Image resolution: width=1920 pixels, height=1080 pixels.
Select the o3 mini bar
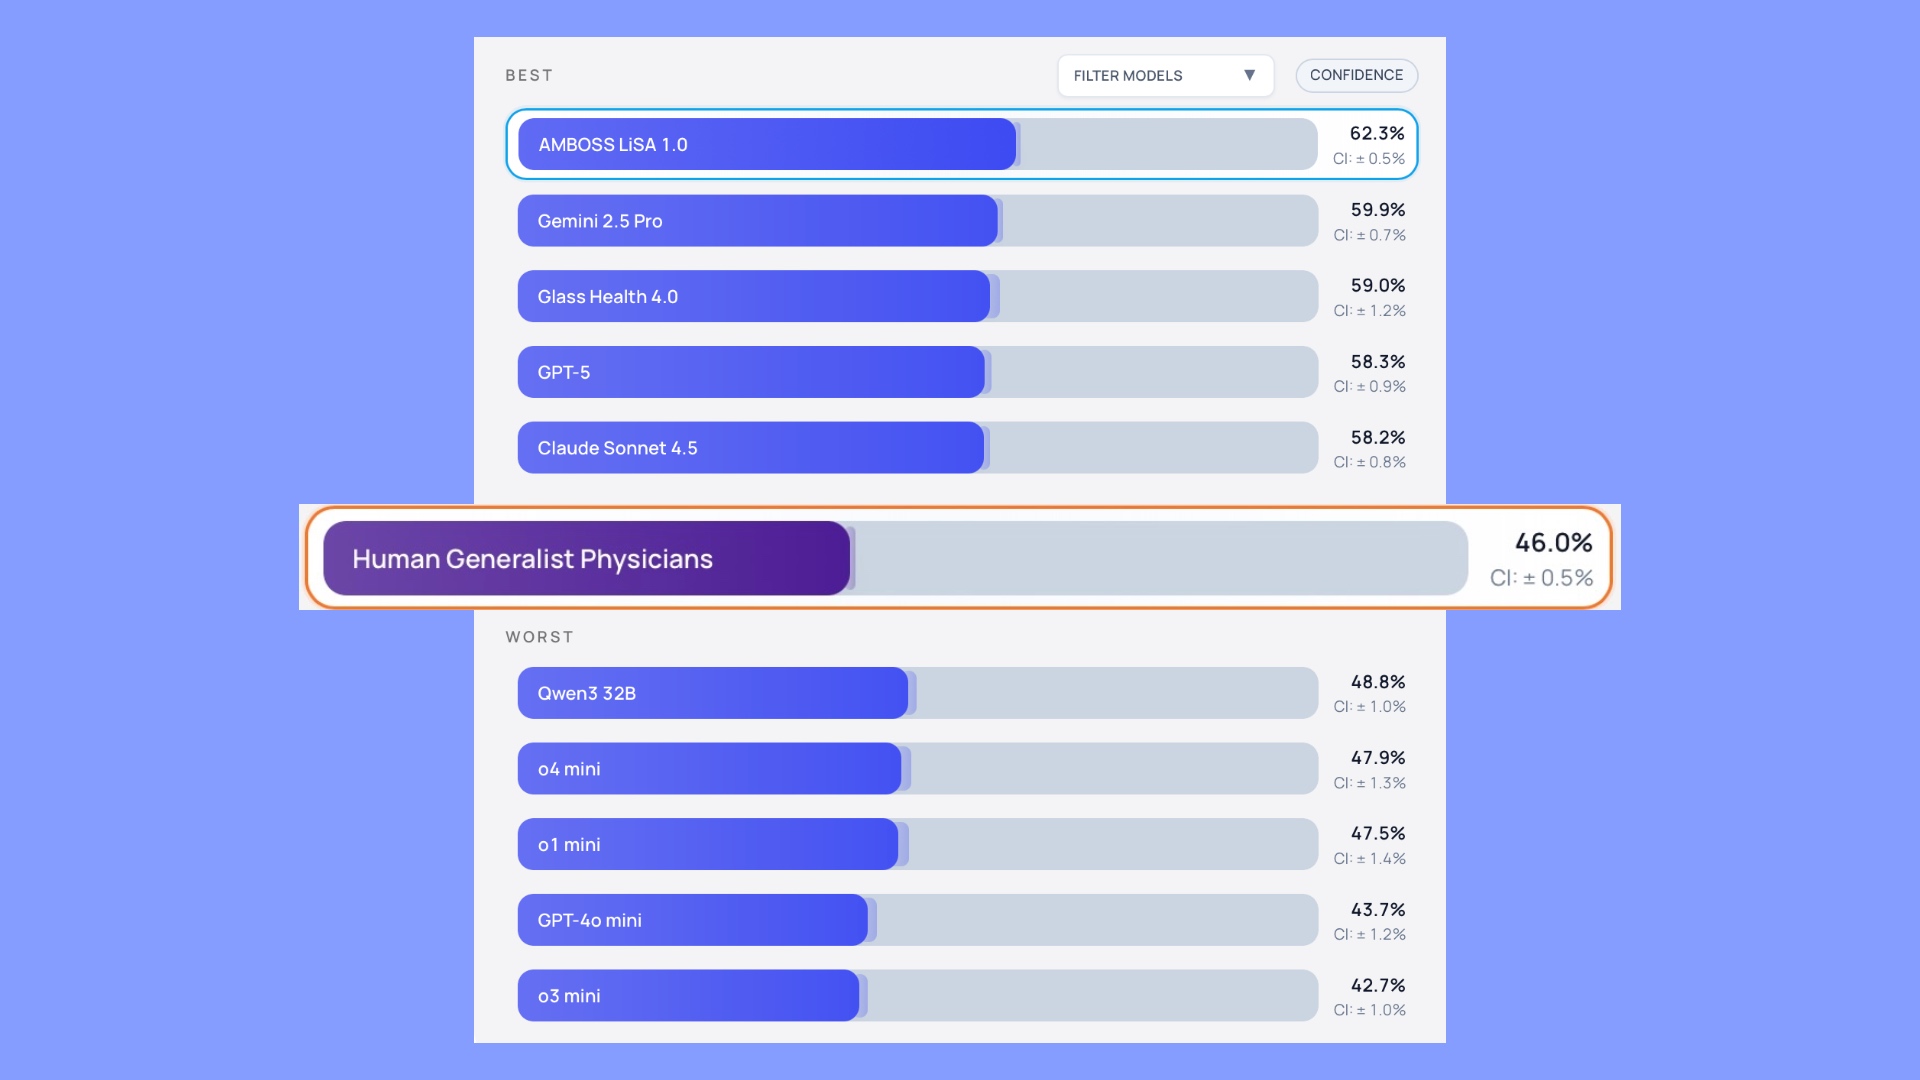coord(688,996)
